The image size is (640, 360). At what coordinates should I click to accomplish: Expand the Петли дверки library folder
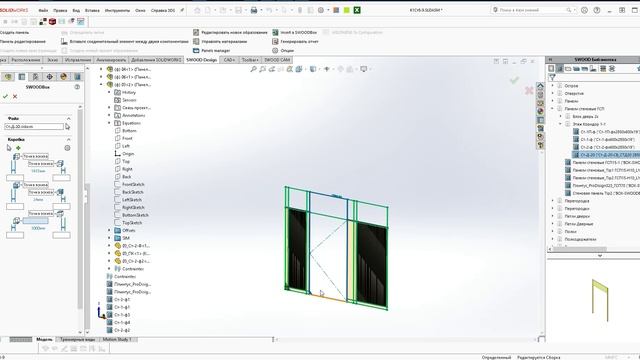[553, 216]
